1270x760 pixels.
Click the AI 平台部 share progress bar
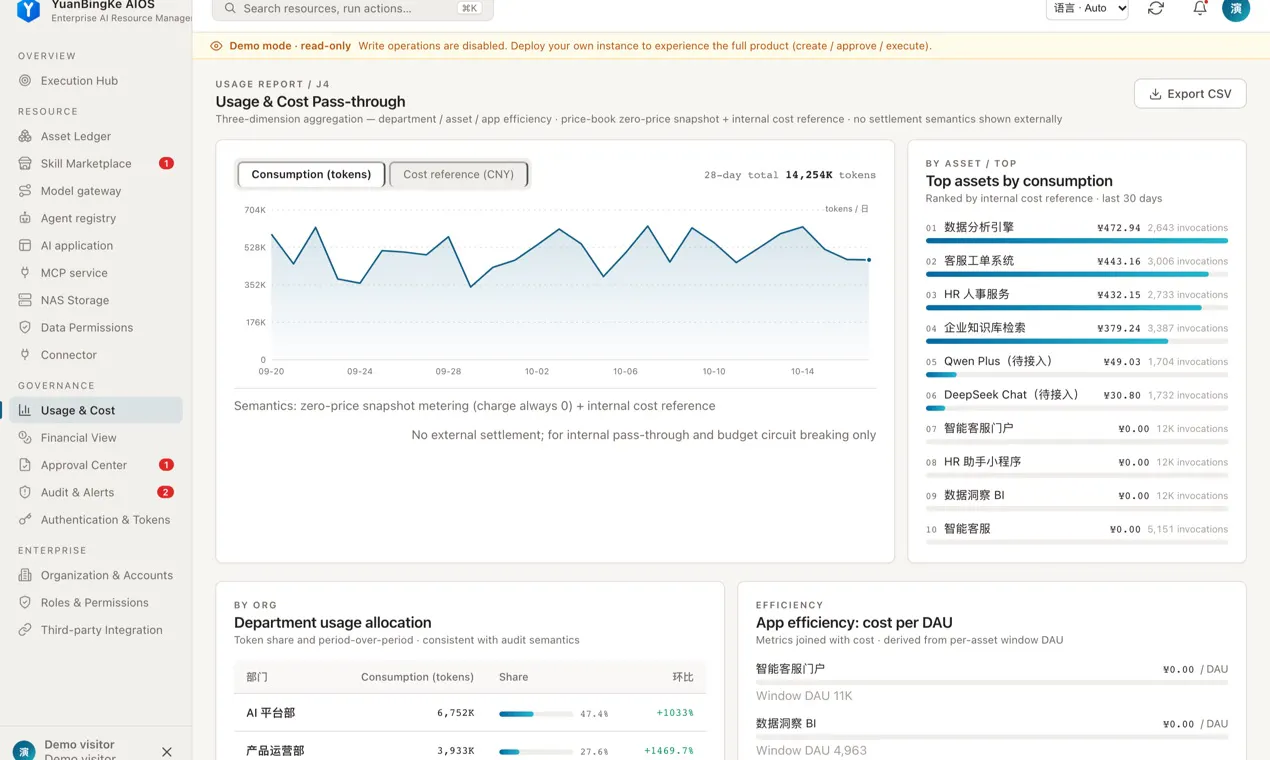(x=536, y=714)
